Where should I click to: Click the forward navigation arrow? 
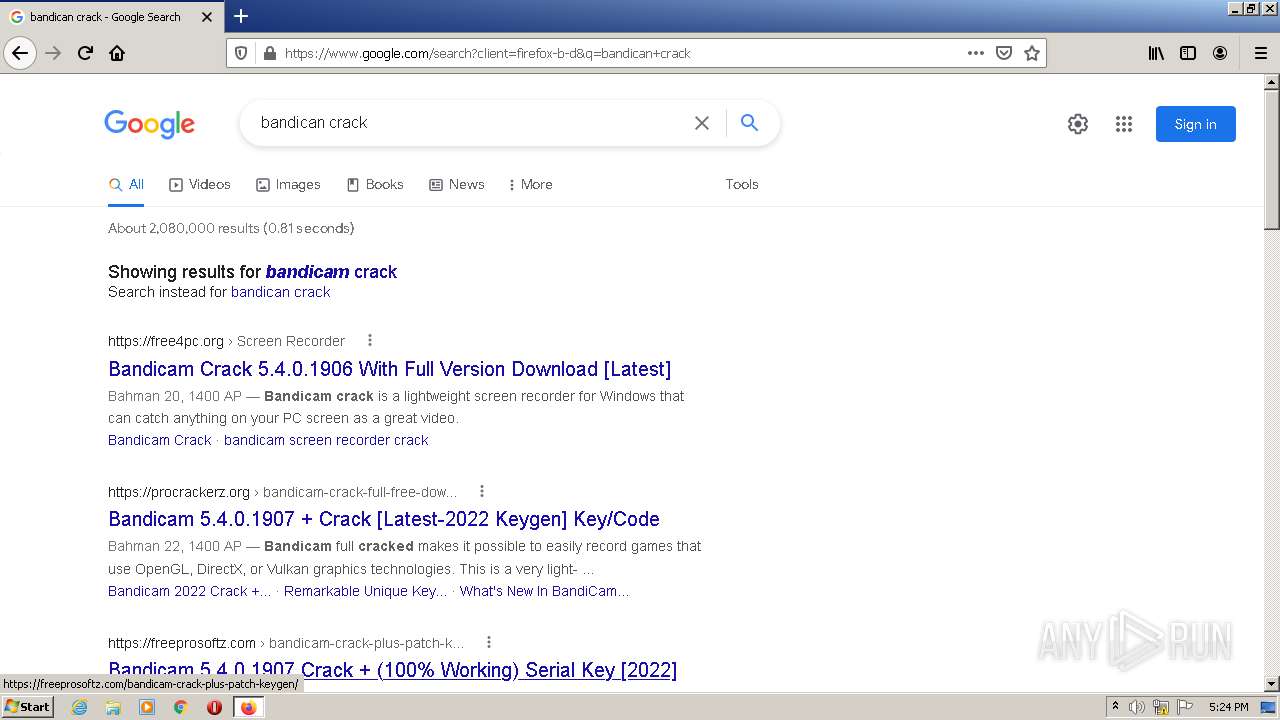click(x=53, y=53)
